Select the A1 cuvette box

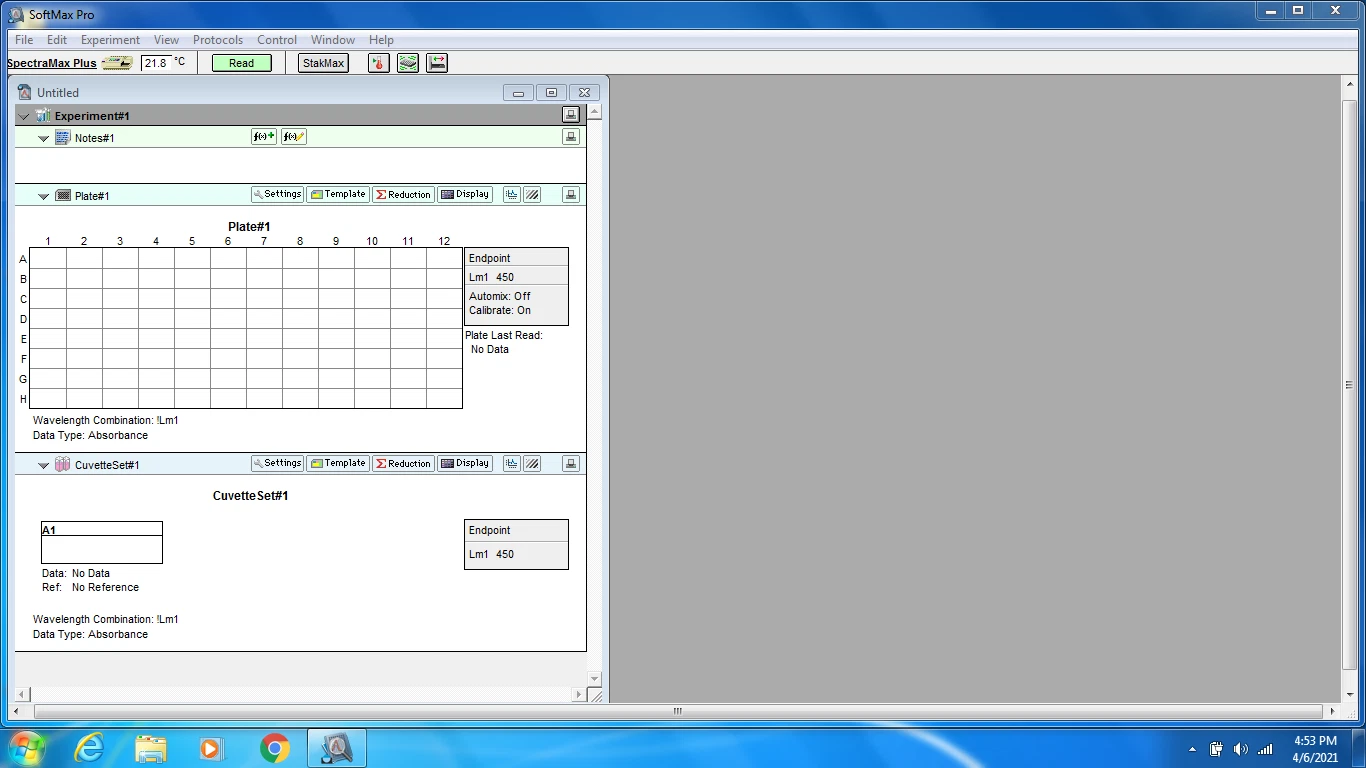tap(102, 542)
